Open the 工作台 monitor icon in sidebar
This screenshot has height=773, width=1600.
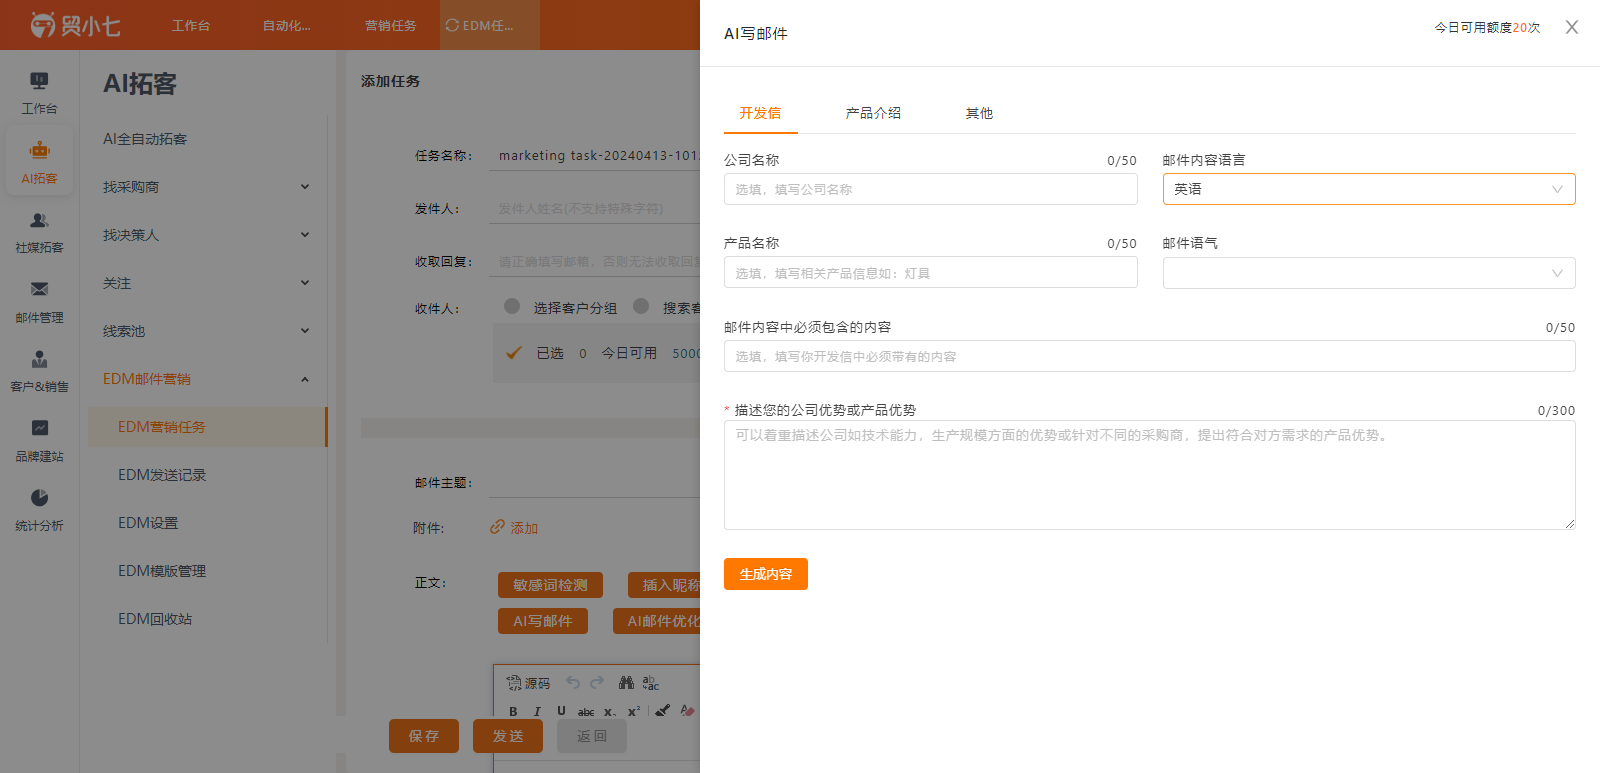(x=39, y=81)
